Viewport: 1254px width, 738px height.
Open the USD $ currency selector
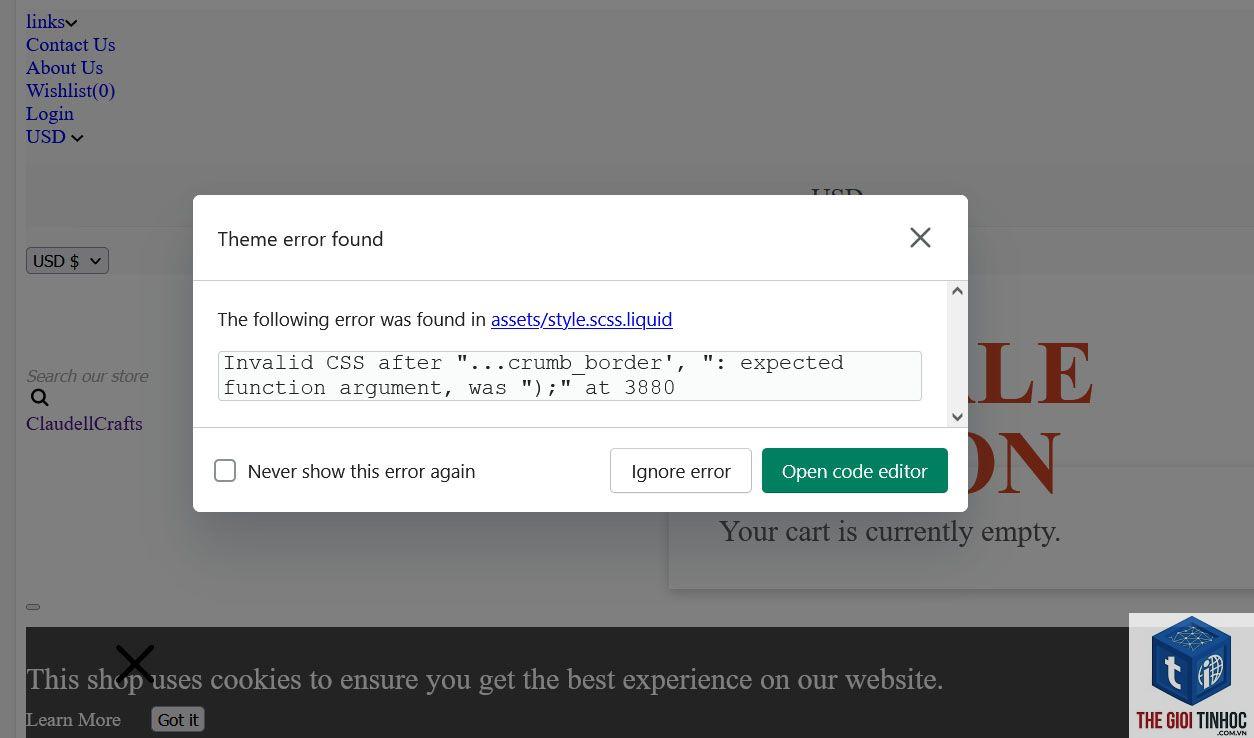click(67, 261)
